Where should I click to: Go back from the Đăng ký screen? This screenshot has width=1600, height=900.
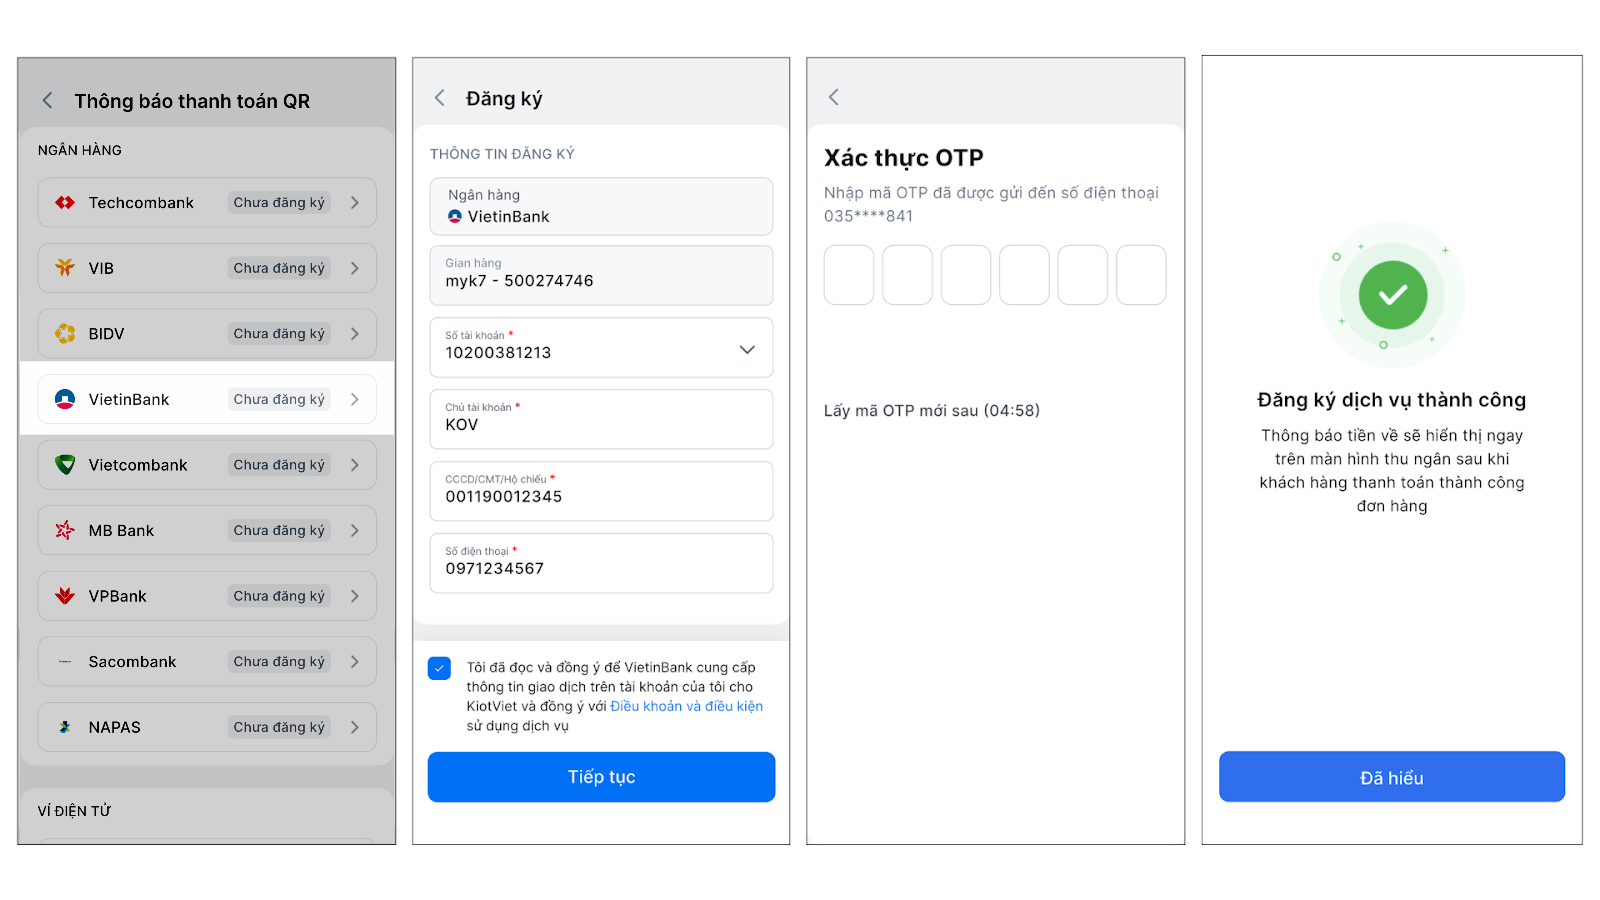pyautogui.click(x=439, y=98)
